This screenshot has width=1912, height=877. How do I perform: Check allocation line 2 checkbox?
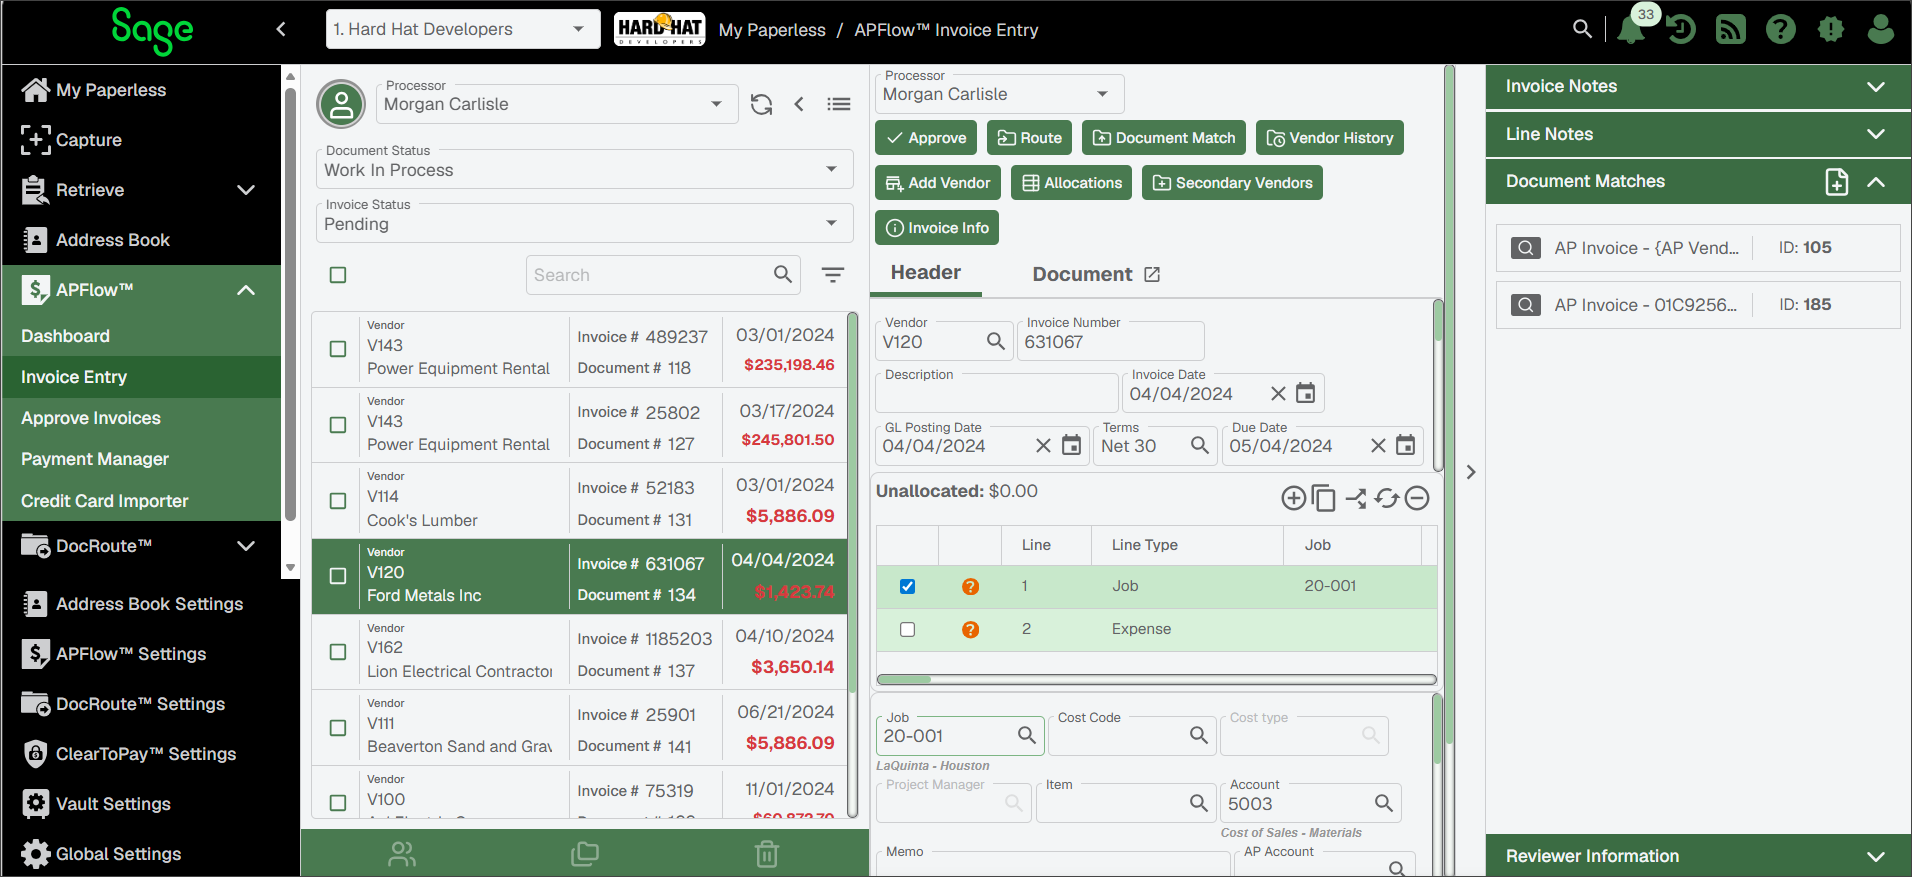(x=907, y=630)
